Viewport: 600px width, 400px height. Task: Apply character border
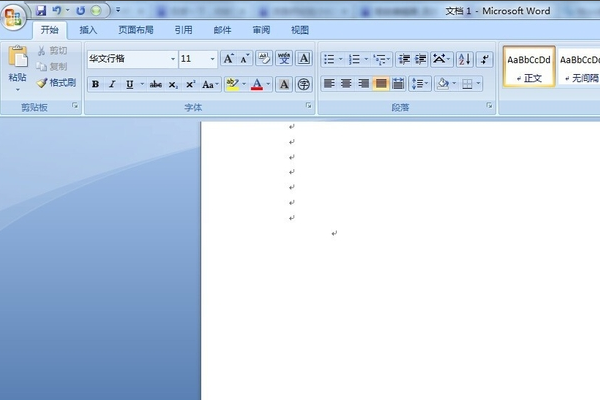pyautogui.click(x=304, y=59)
